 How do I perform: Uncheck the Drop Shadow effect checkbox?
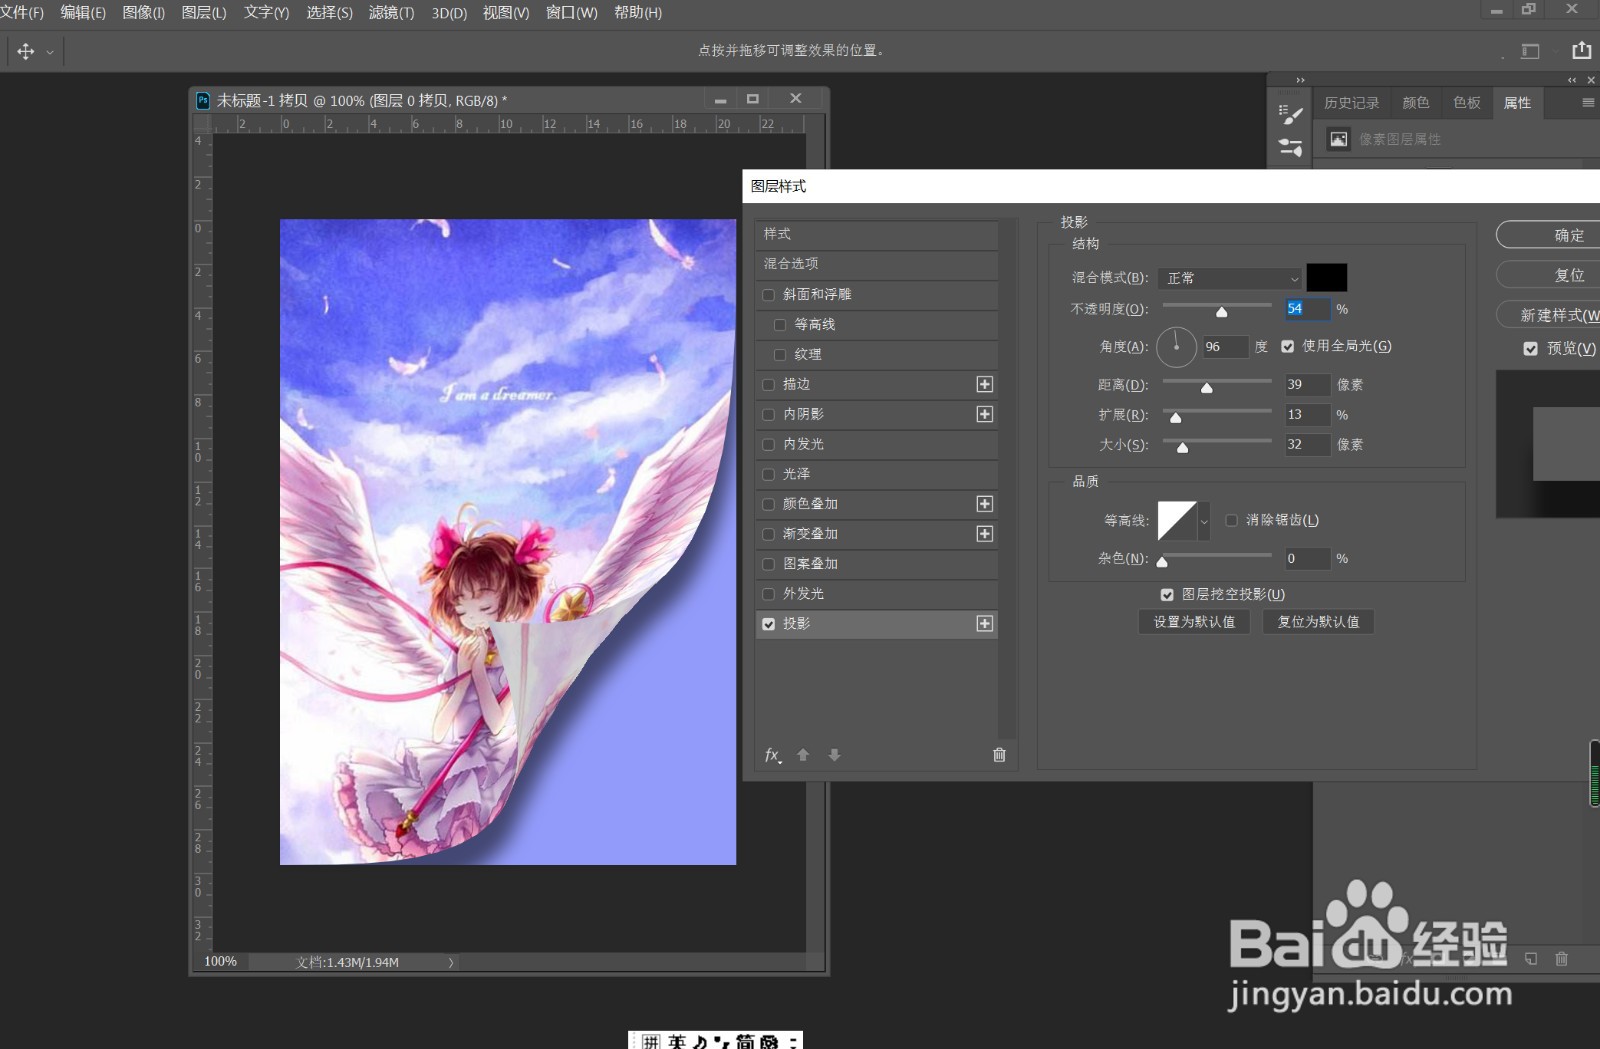(768, 624)
